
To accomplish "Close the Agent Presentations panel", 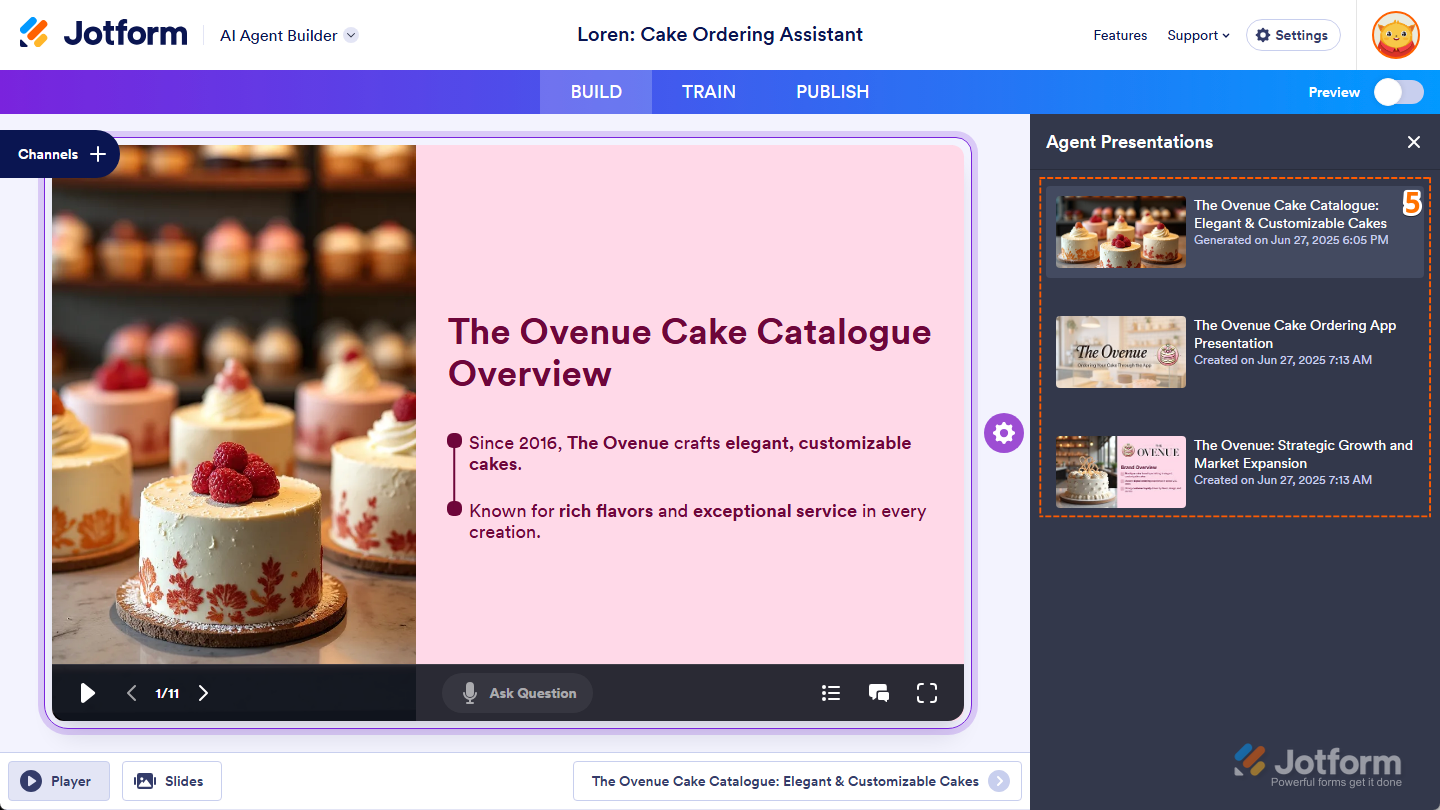I will click(1413, 142).
